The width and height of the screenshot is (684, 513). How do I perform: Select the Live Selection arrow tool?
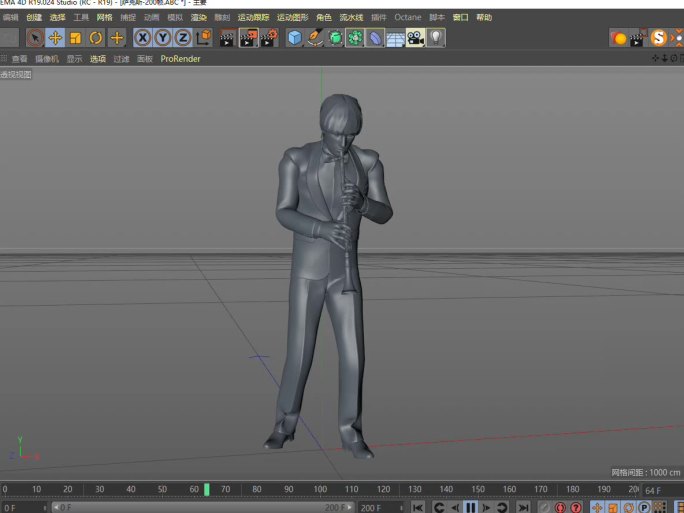(35, 38)
